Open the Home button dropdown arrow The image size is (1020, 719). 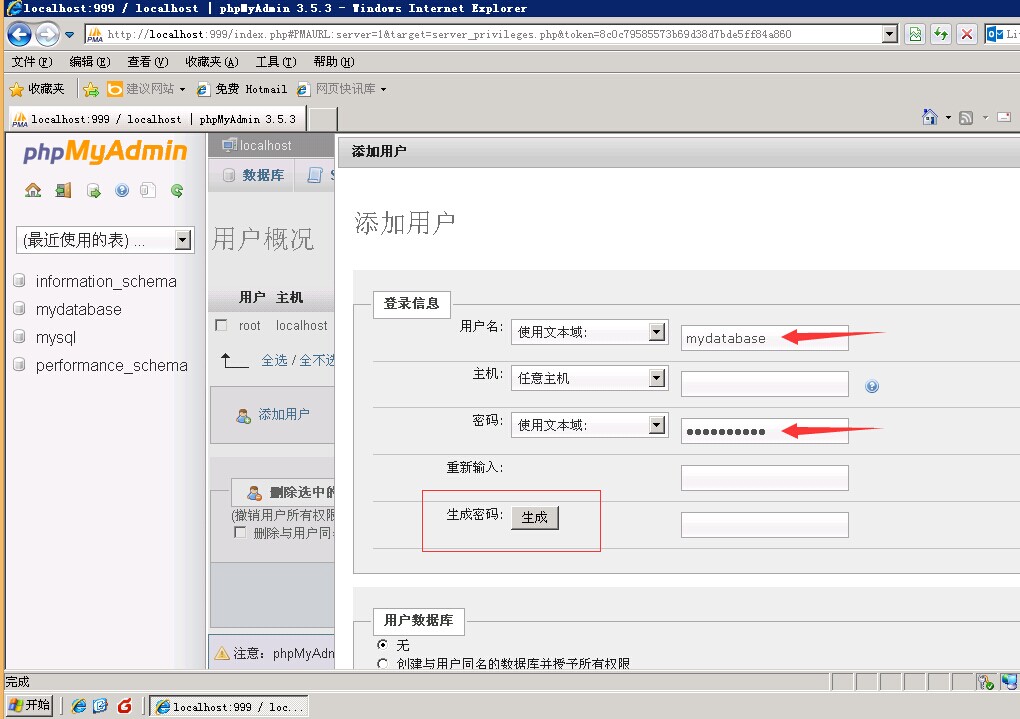(x=948, y=118)
